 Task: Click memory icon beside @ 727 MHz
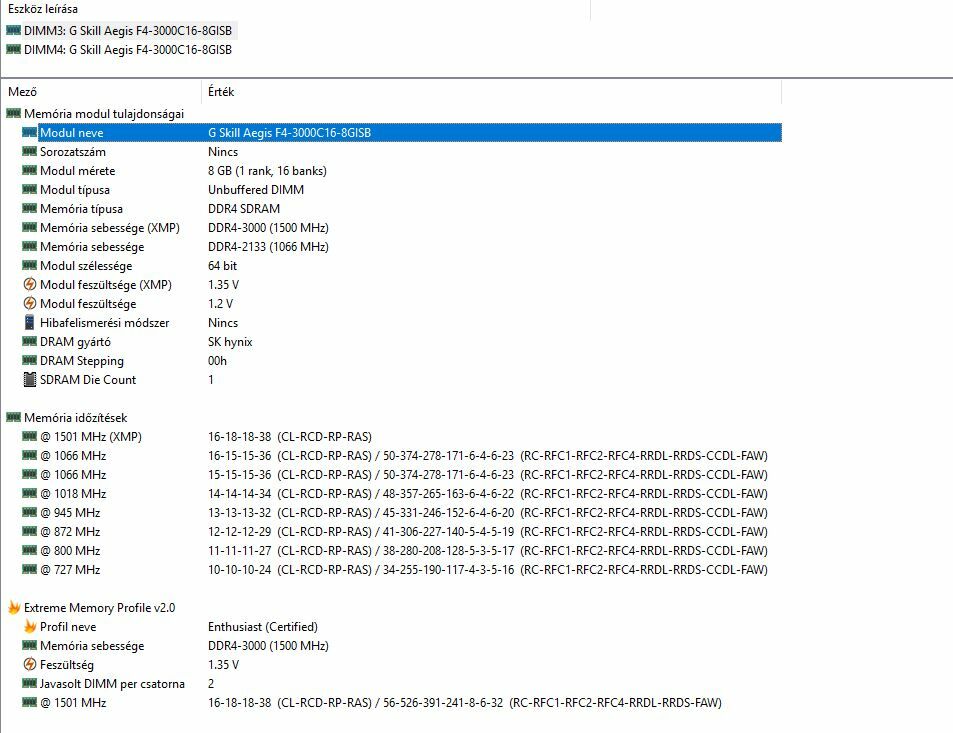(x=29, y=569)
